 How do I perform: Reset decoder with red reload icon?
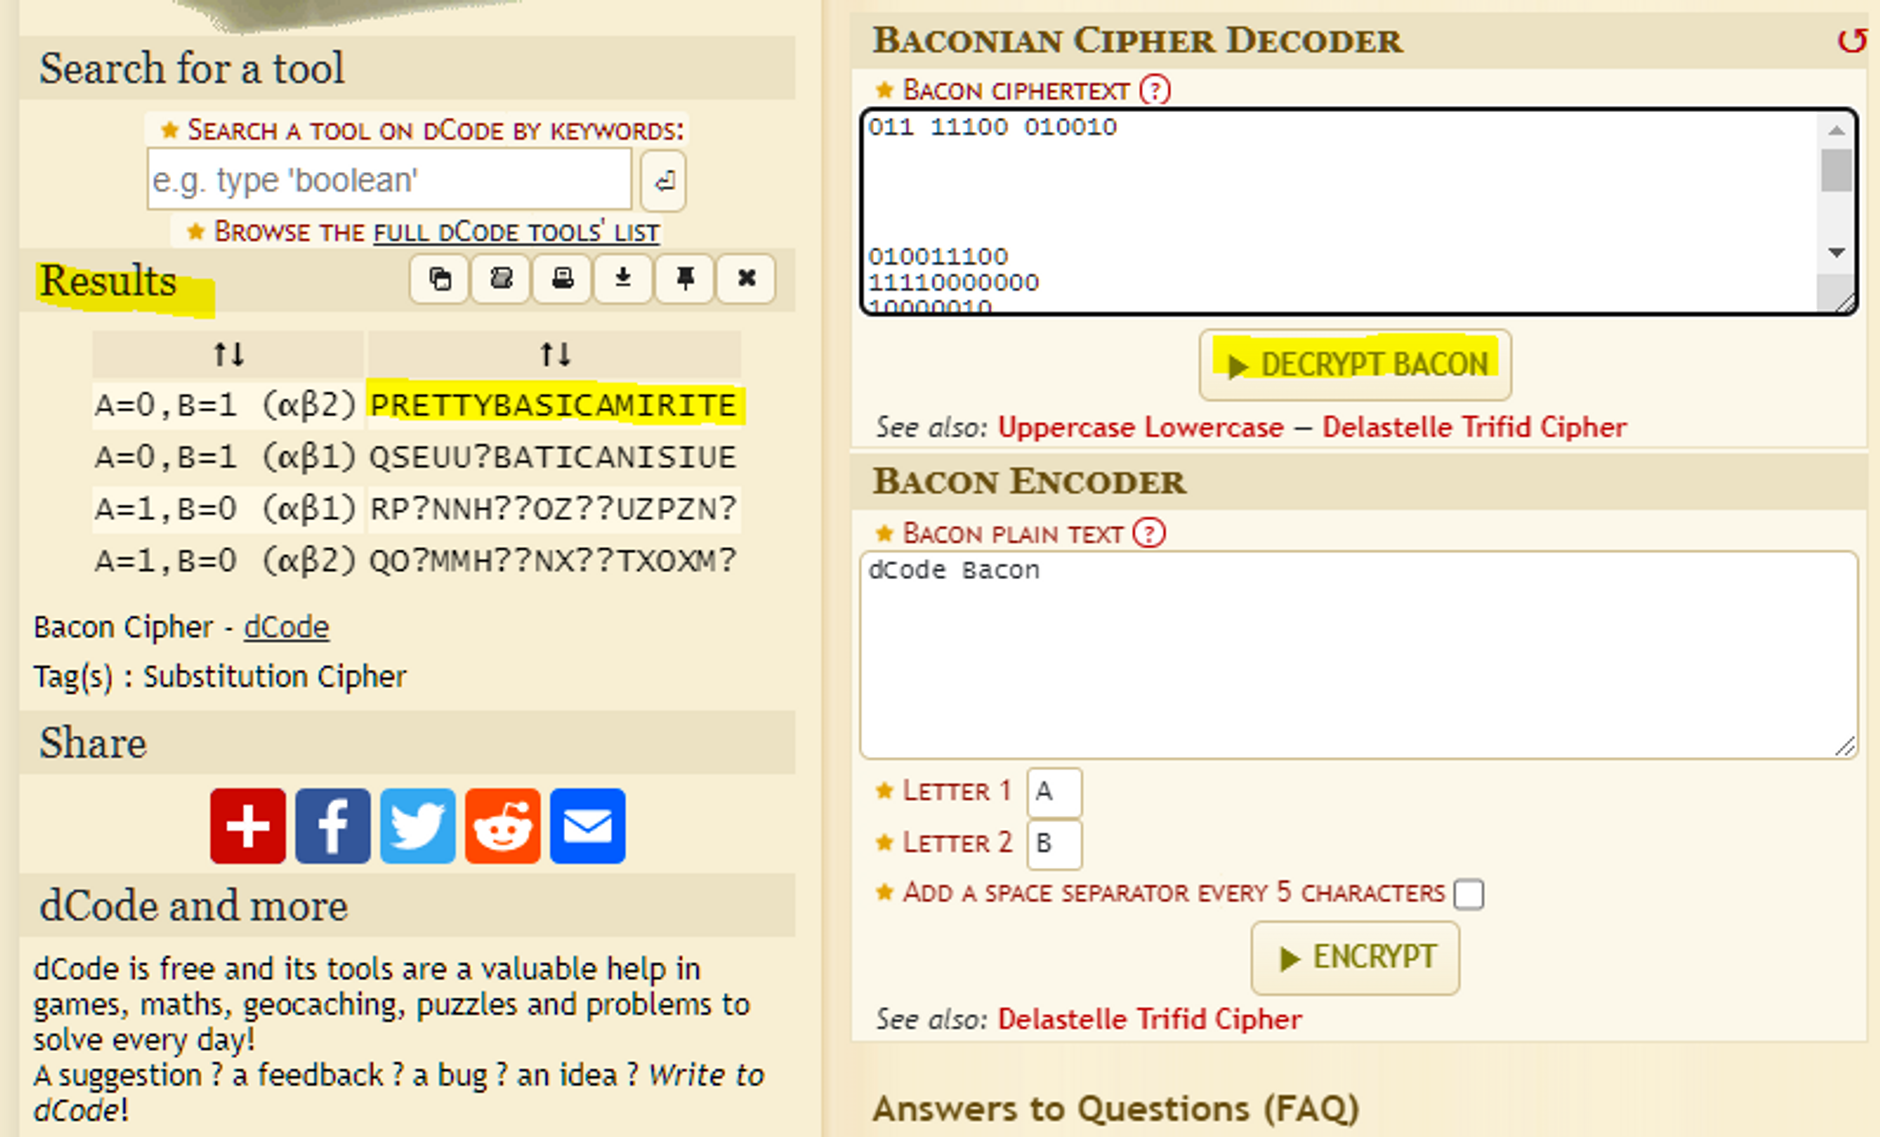(x=1851, y=41)
